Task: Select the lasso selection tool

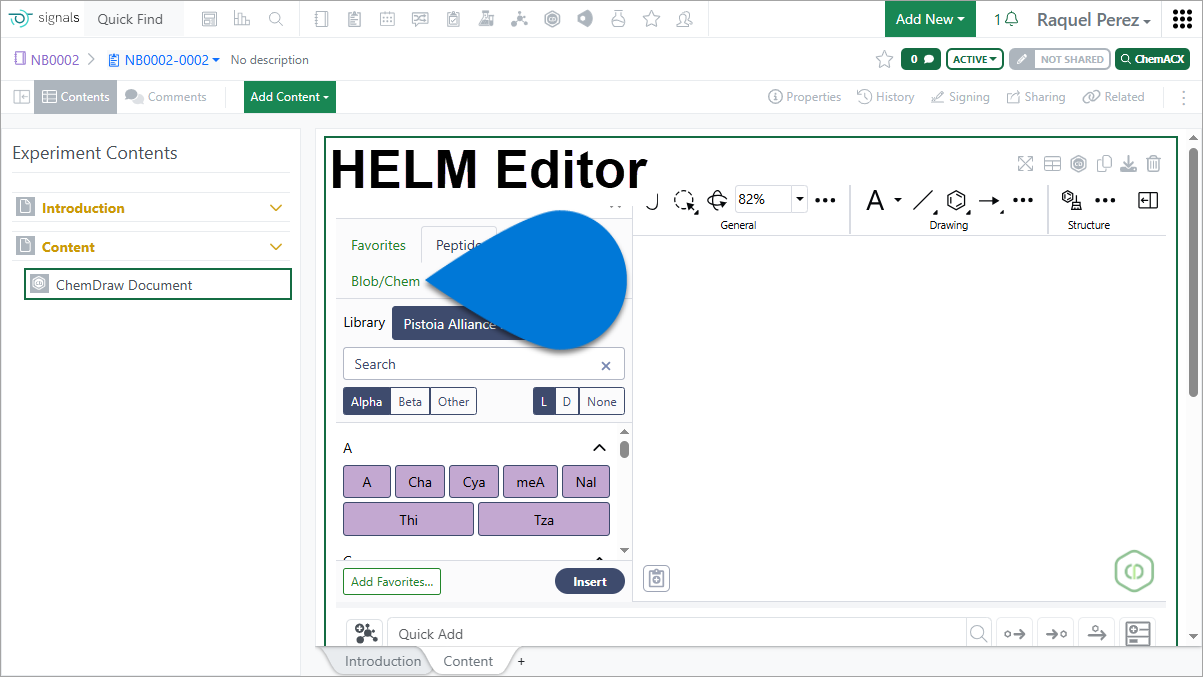Action: click(x=684, y=200)
